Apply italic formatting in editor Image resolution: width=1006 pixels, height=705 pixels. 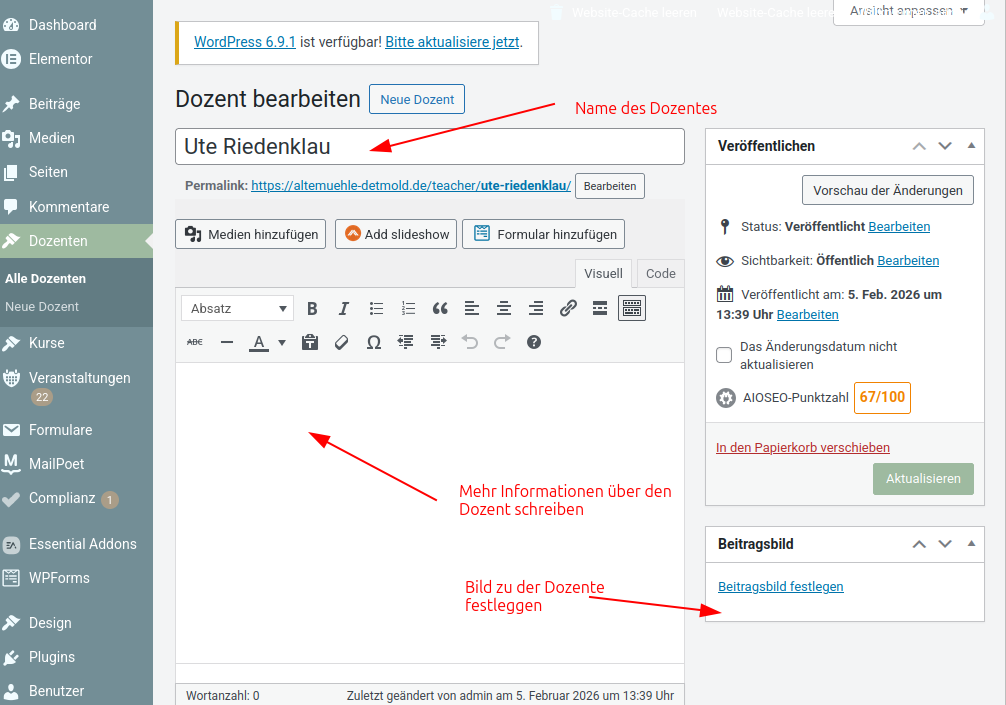pos(344,309)
